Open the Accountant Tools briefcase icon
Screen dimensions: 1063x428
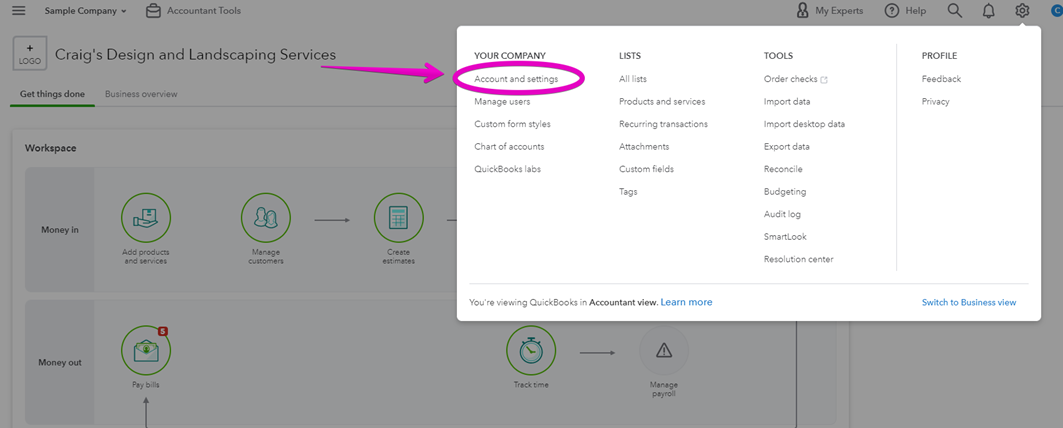tap(153, 11)
